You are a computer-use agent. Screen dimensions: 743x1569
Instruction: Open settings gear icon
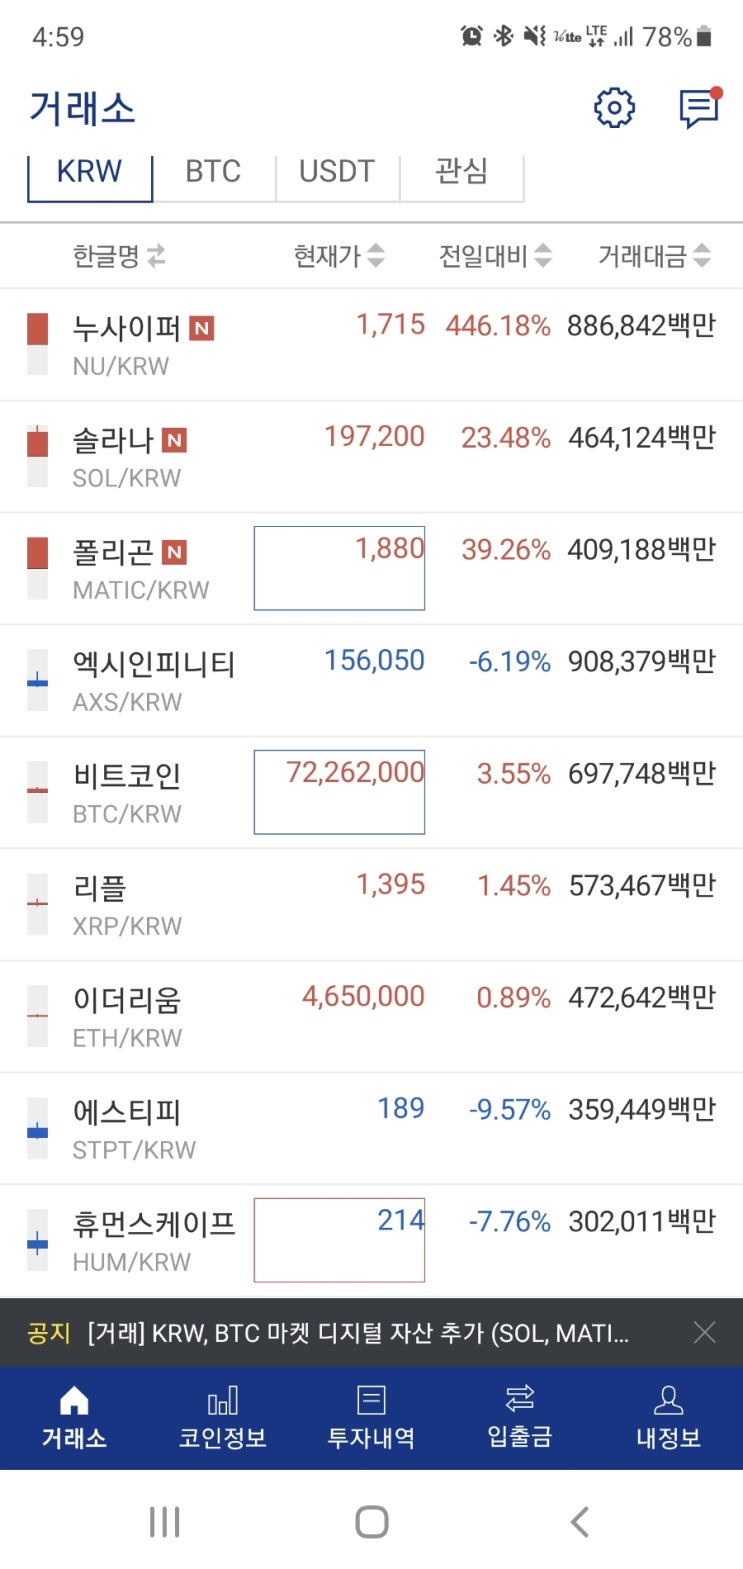coord(614,108)
